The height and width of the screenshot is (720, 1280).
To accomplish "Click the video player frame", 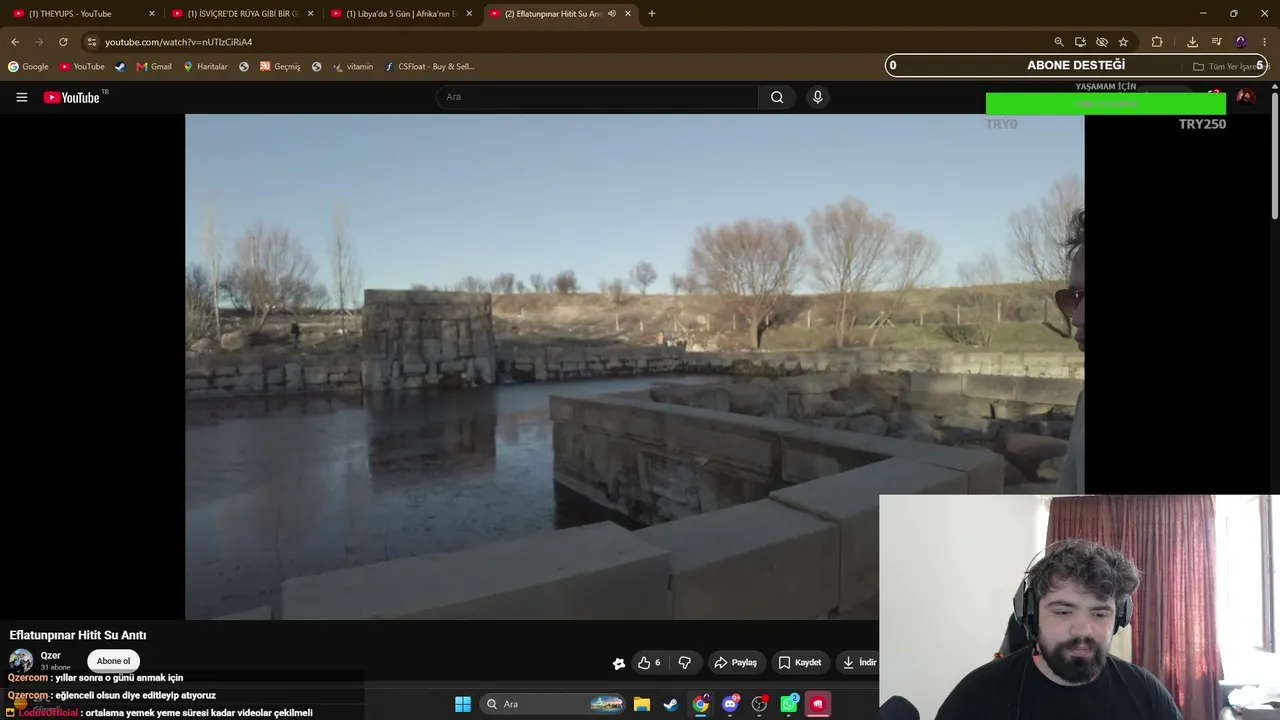I will click(634, 367).
